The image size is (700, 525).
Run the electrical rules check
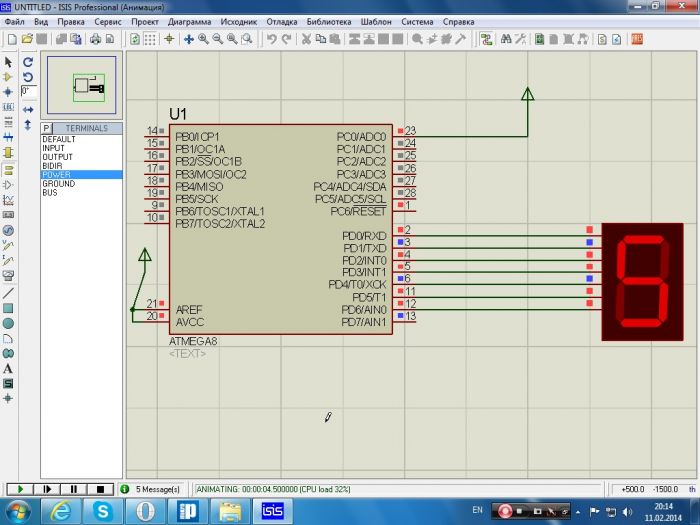616,39
